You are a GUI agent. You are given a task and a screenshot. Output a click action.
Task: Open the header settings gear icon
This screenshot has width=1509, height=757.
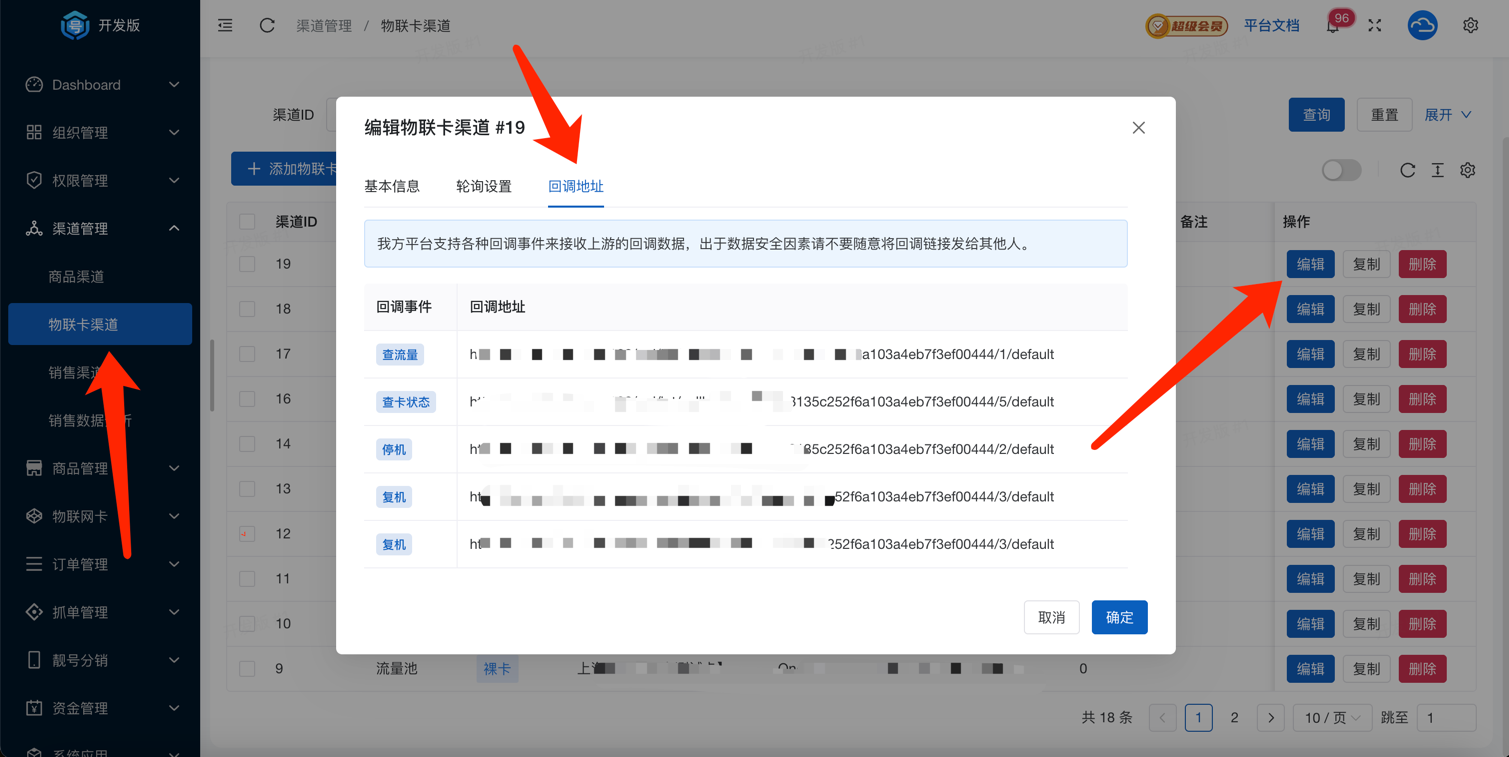1470,26
